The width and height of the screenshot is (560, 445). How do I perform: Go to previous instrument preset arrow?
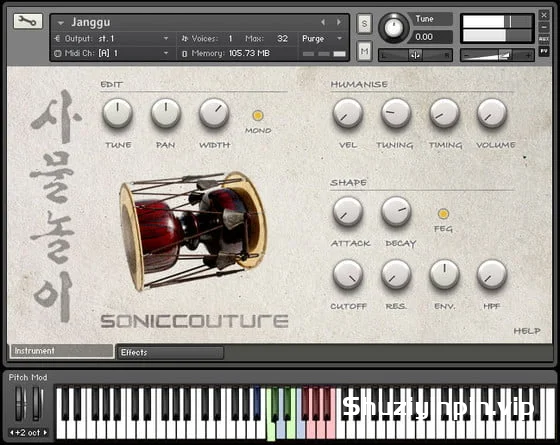[x=323, y=22]
